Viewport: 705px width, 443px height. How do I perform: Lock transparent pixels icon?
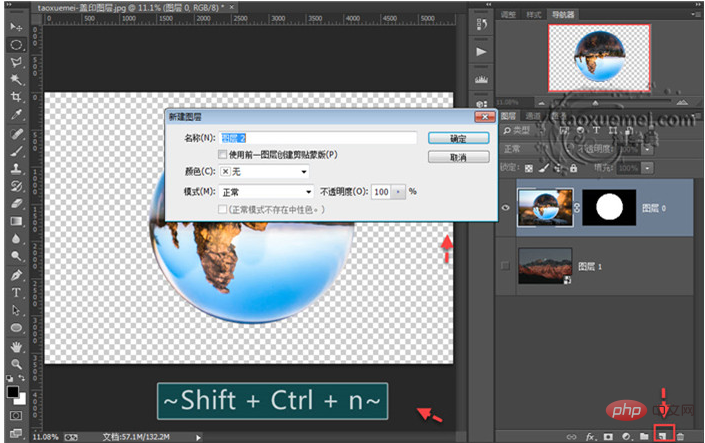[529, 168]
